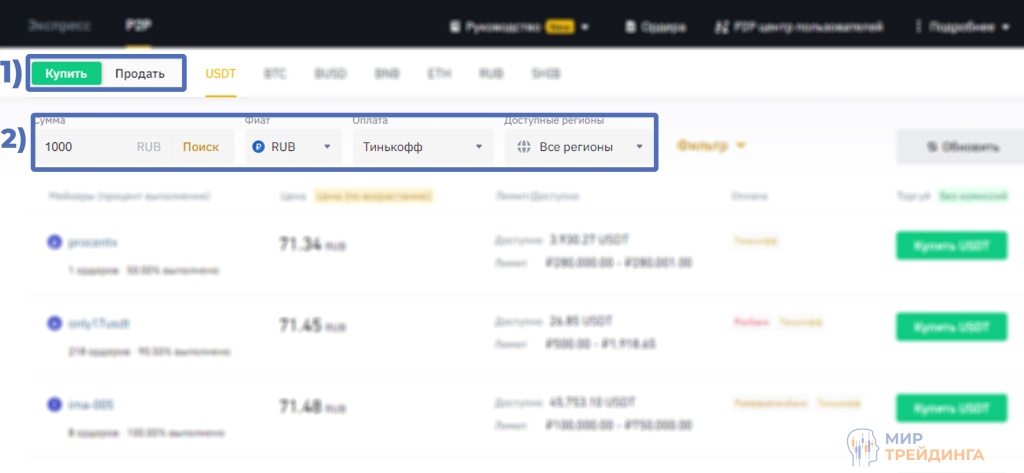Expand the Подробнее more menu
This screenshot has height=473, width=1024.
(x=963, y=27)
